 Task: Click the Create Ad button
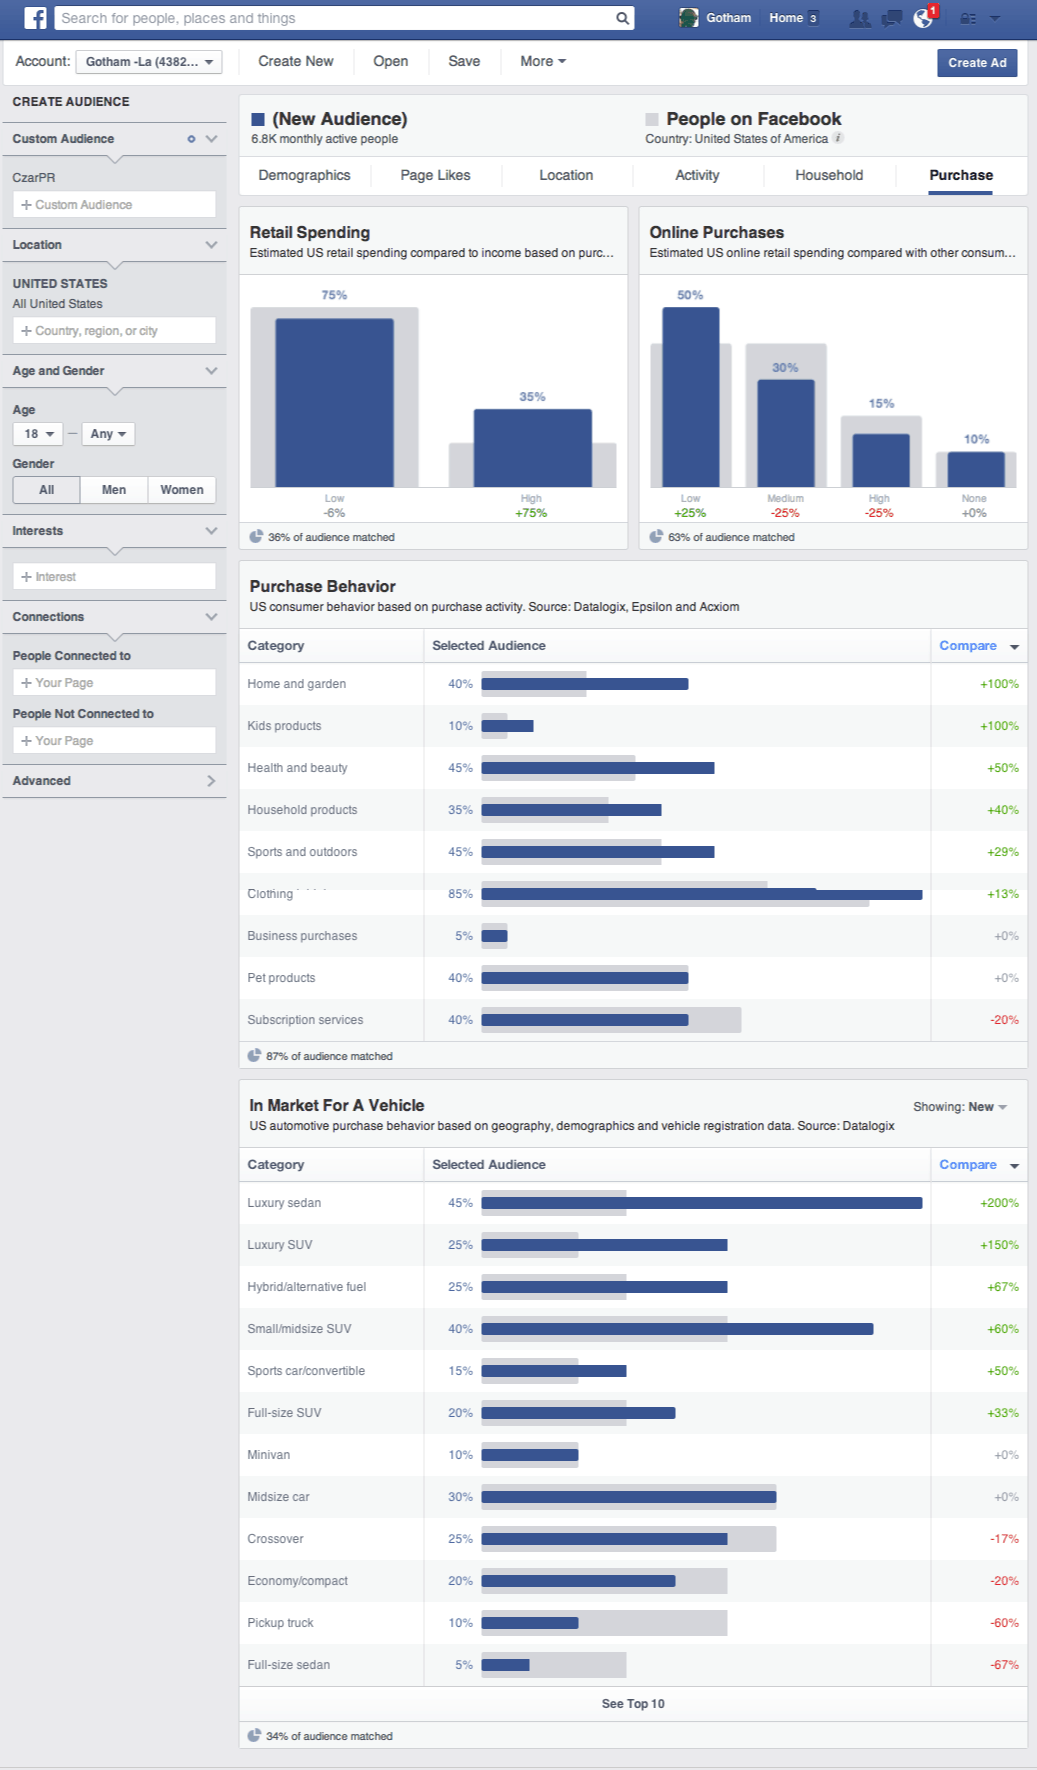pos(976,63)
